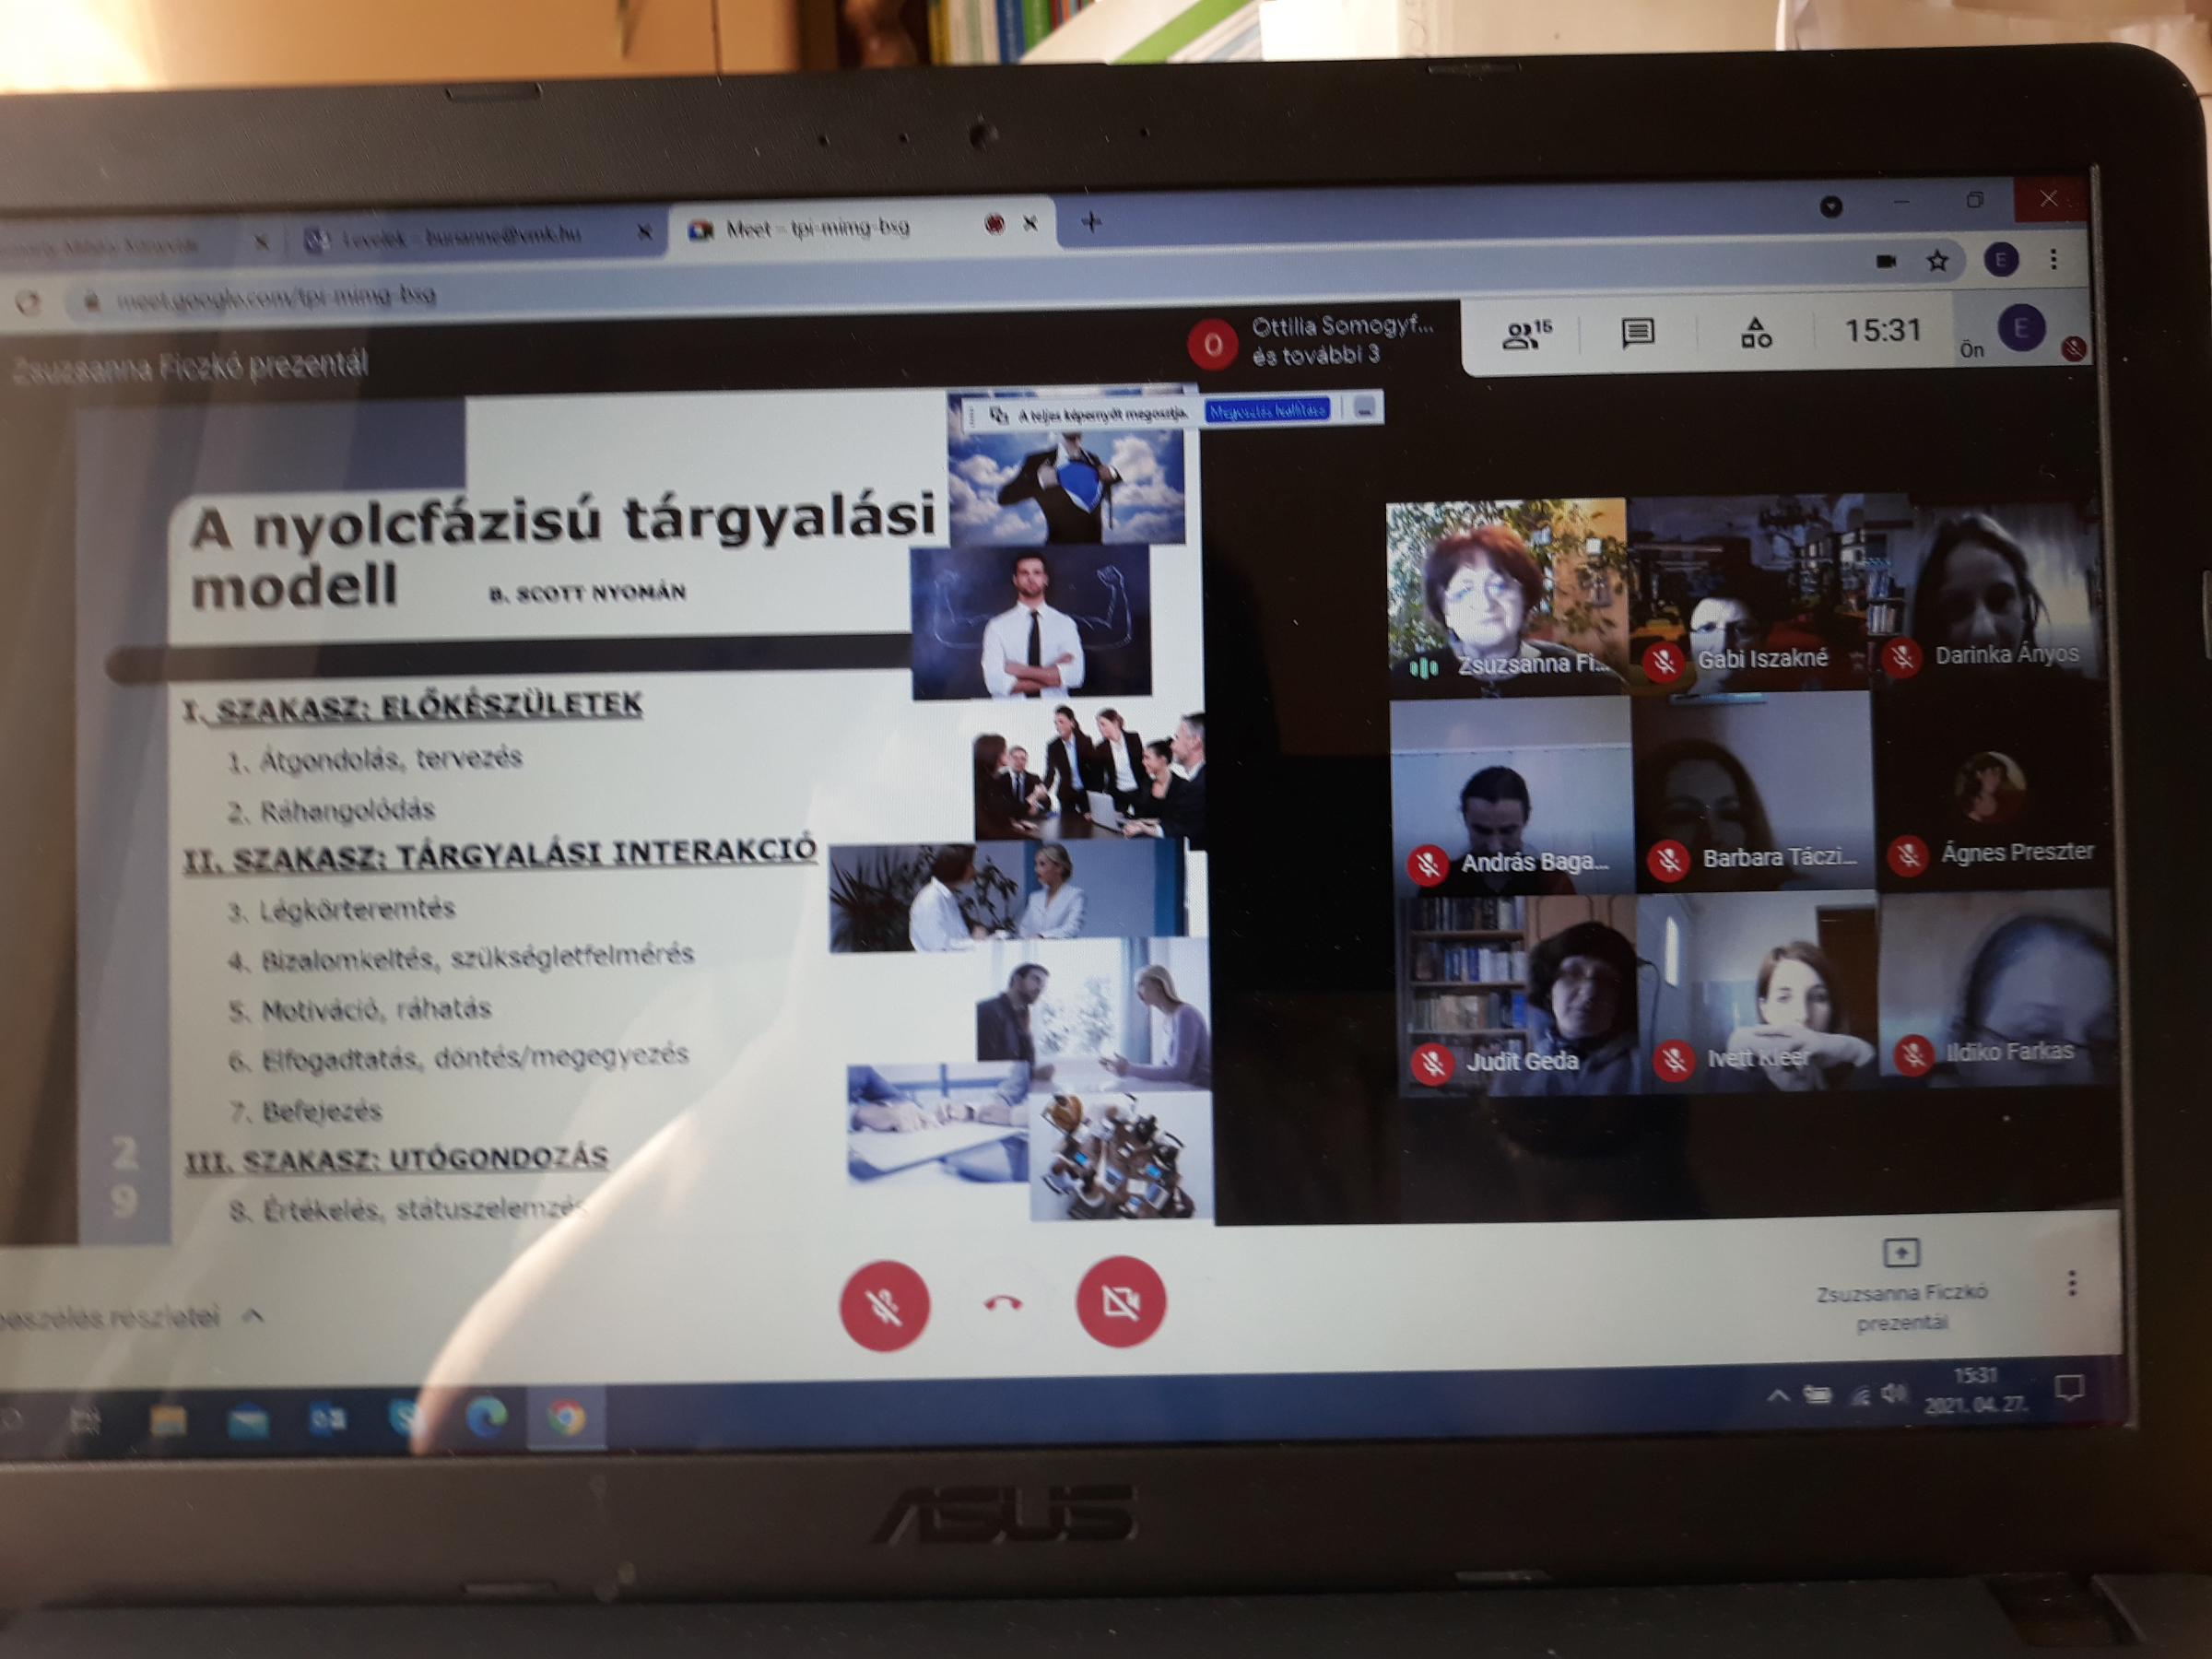2212x1659 pixels.
Task: Toggle the camera on/off button in Meet
Action: point(1120,1302)
